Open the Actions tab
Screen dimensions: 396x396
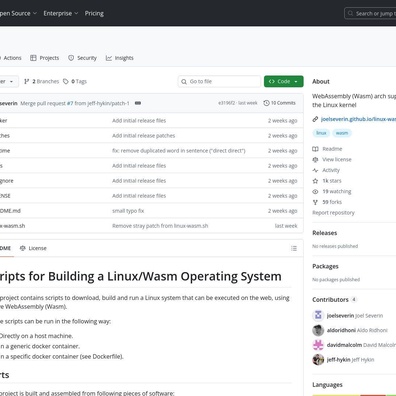(11, 58)
